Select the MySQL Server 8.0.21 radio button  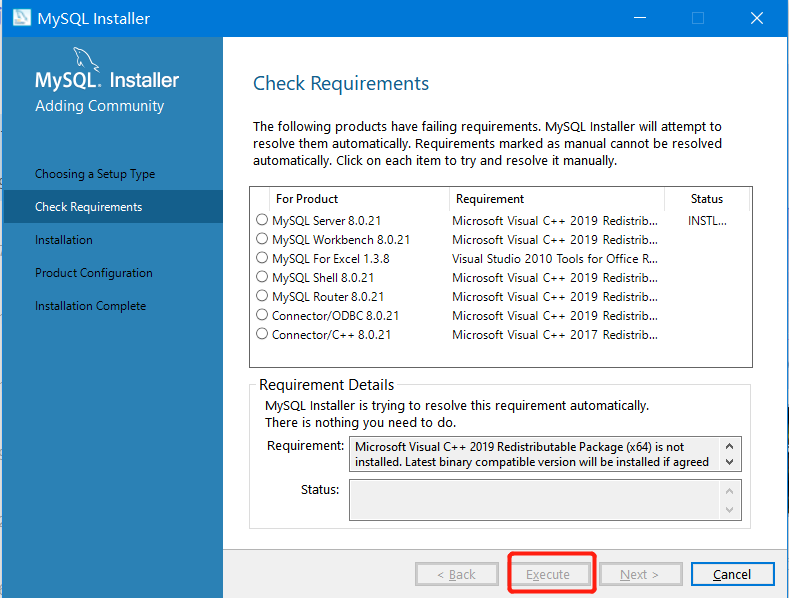tap(262, 220)
